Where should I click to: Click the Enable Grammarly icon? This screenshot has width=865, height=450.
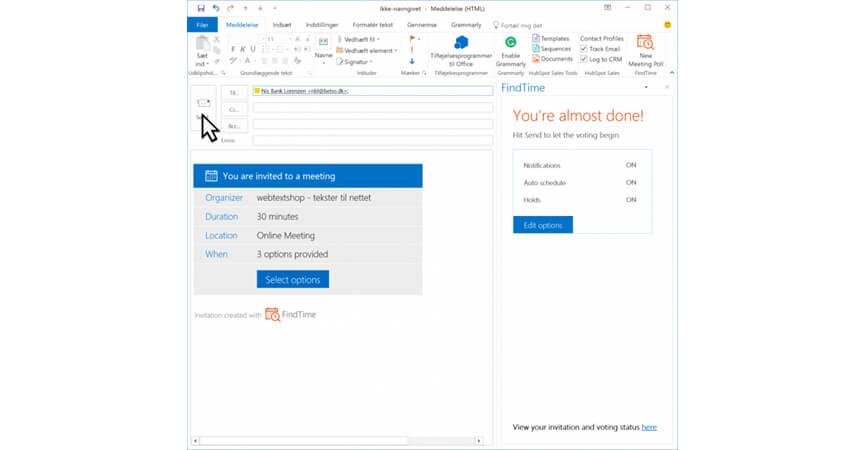pos(510,43)
